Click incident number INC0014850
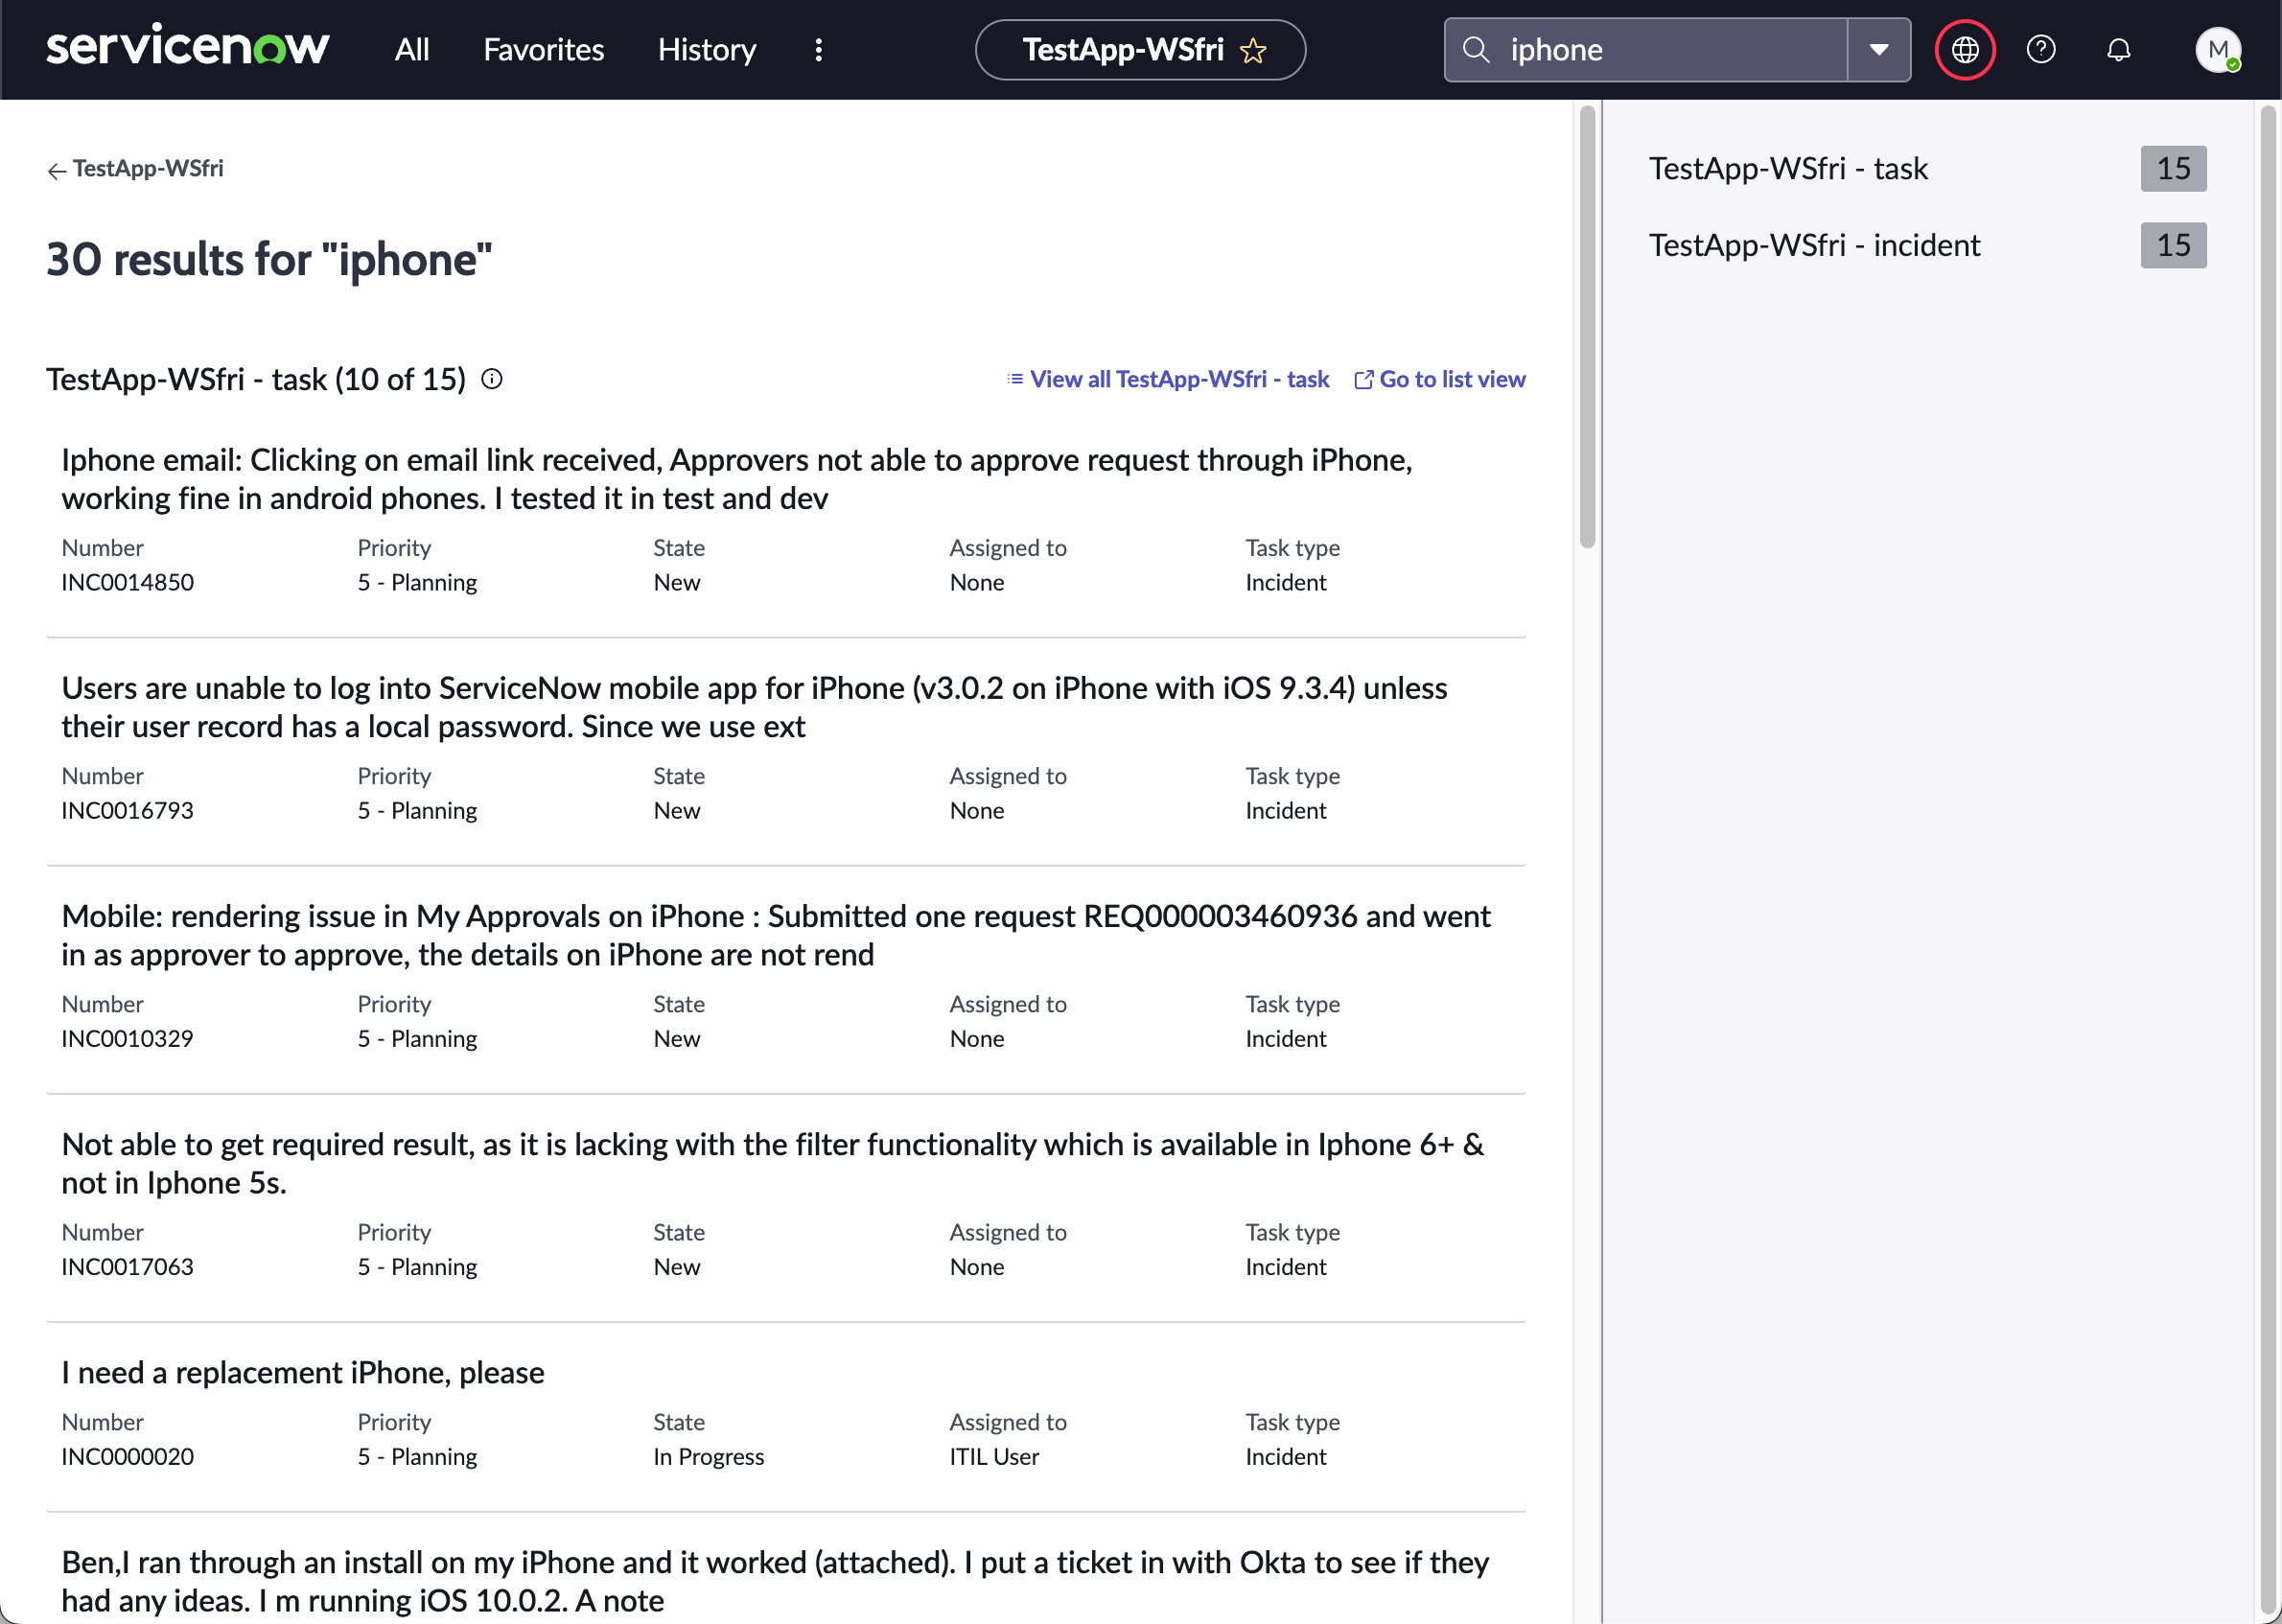Screen dimensions: 2282x1624 pyautogui.click(x=127, y=582)
